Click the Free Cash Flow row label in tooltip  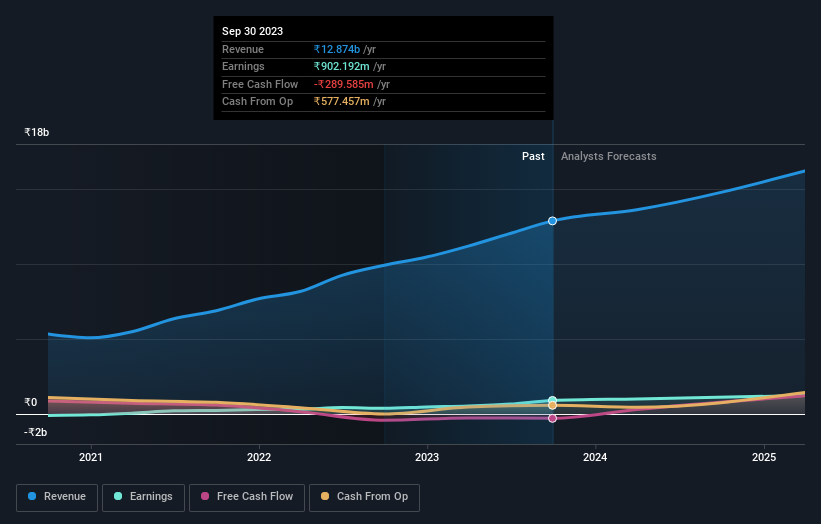coord(260,84)
